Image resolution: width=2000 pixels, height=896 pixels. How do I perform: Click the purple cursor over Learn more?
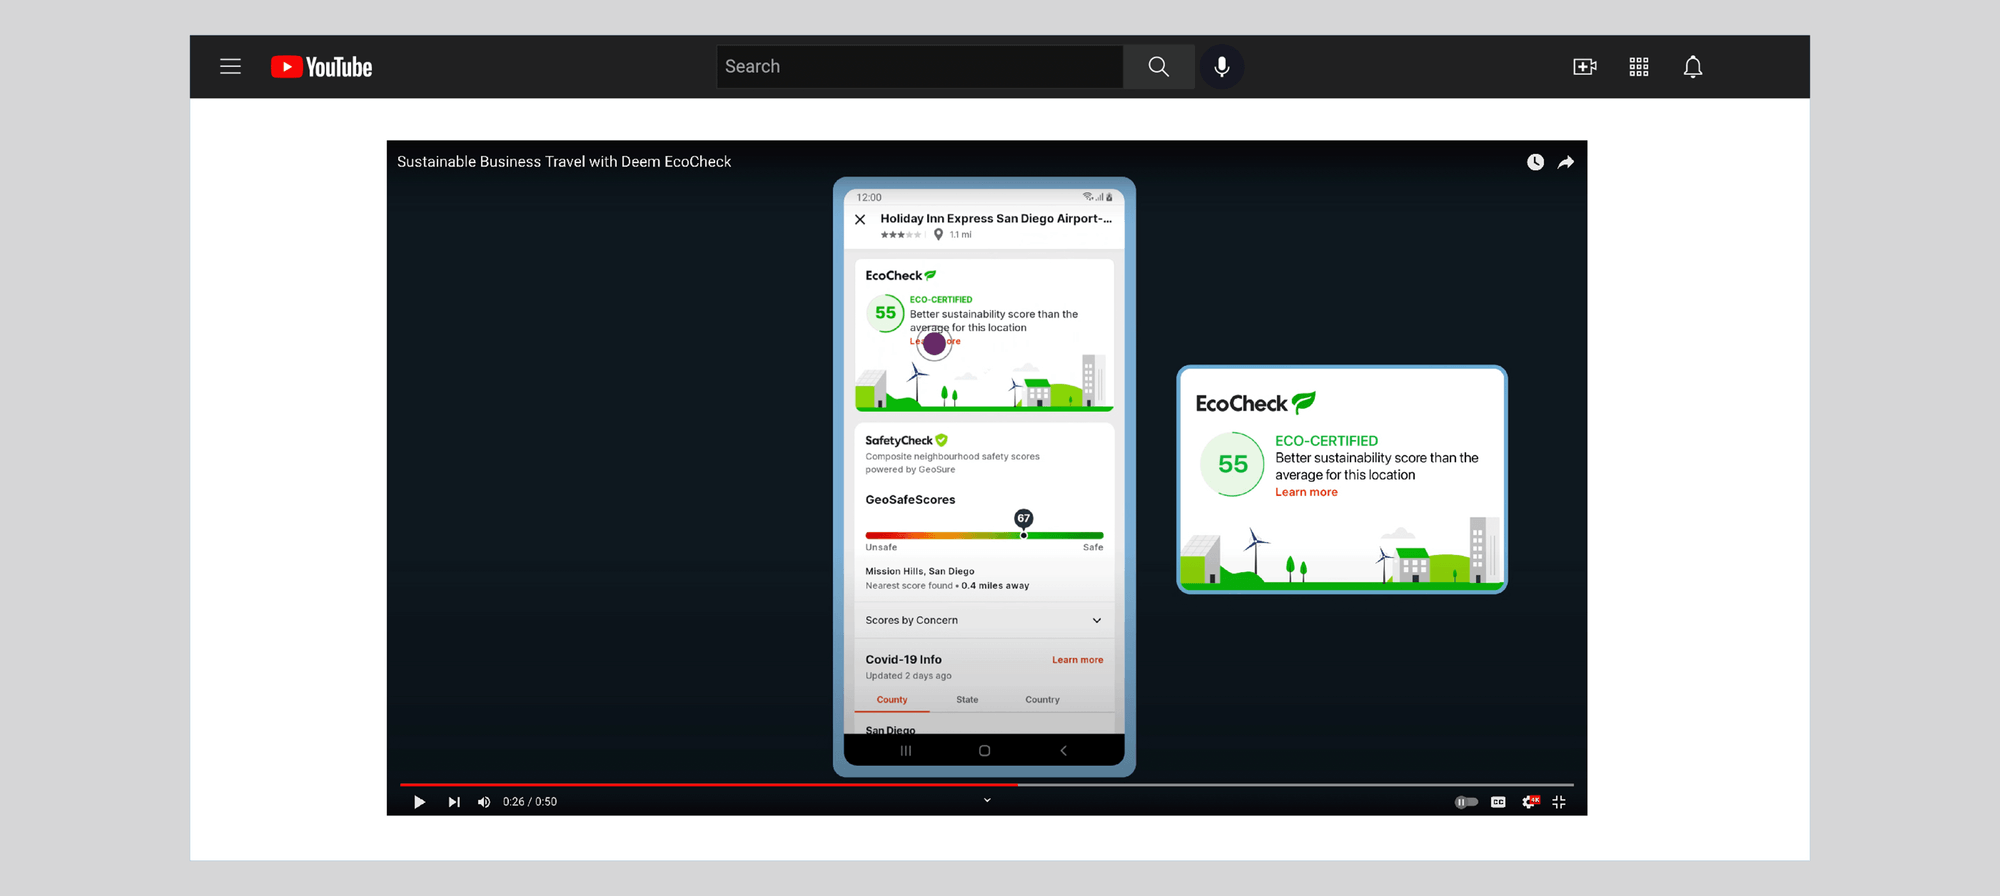tap(934, 343)
